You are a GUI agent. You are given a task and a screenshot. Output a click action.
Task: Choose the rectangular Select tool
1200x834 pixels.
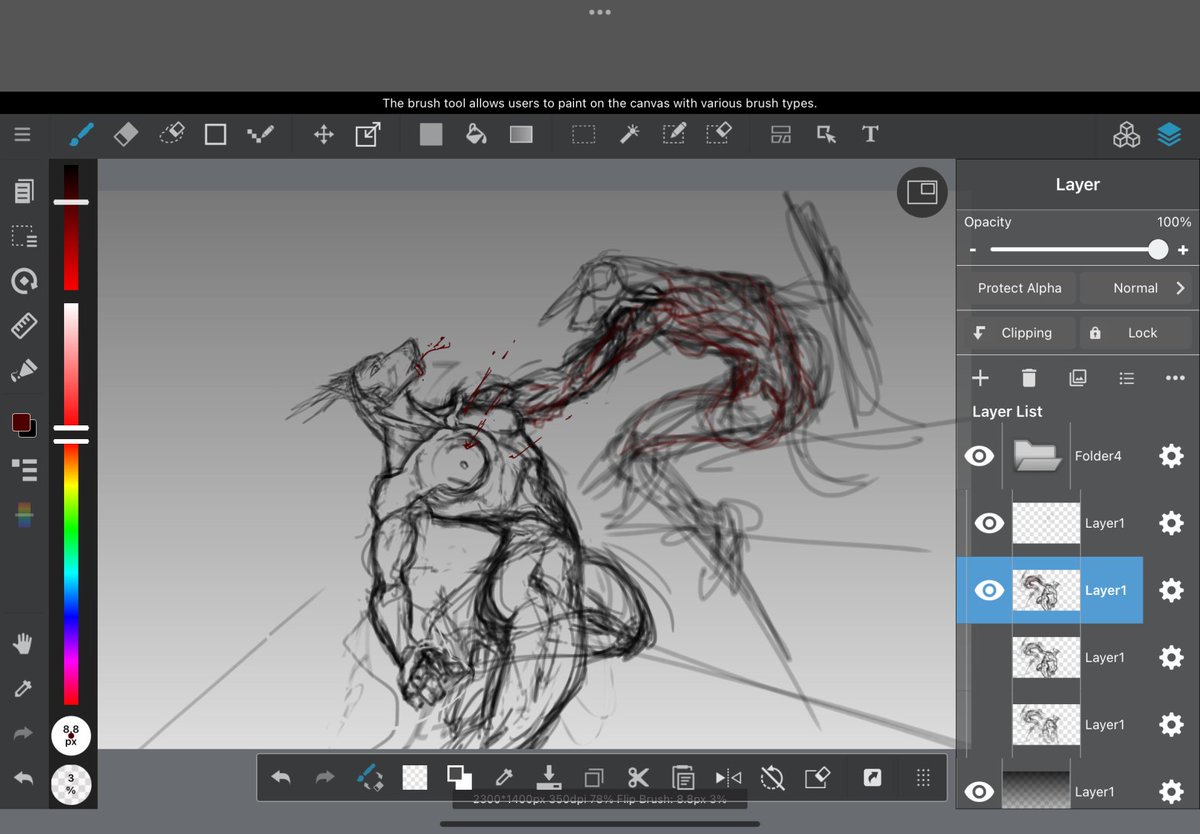[584, 134]
